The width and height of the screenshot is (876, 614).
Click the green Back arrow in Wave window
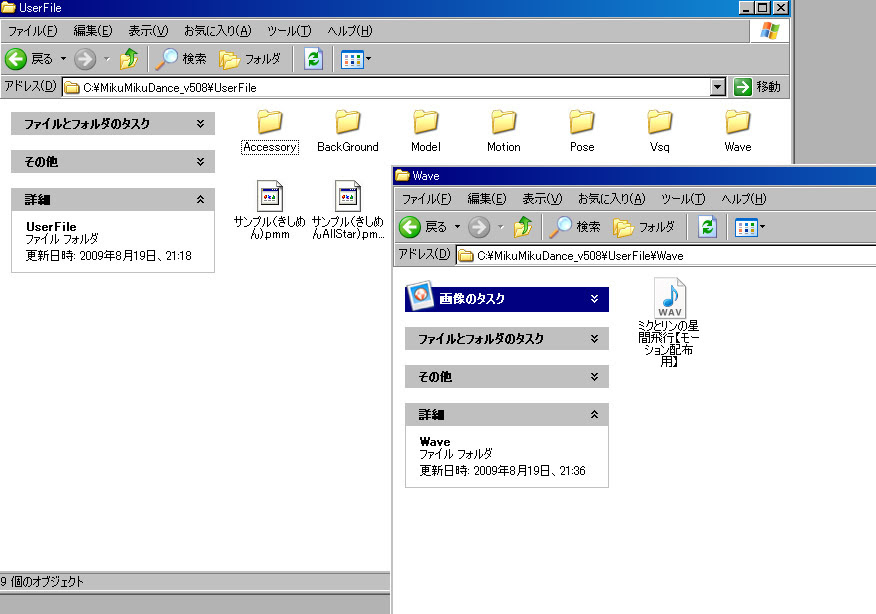coord(410,227)
